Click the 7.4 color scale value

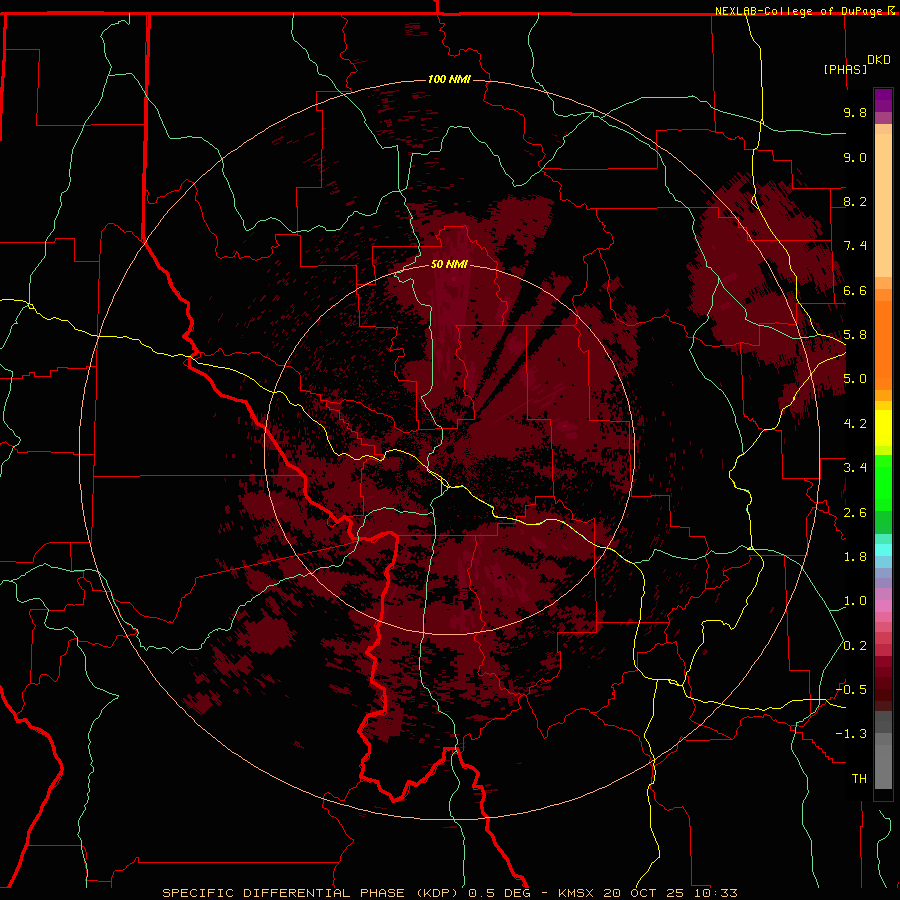tap(855, 246)
